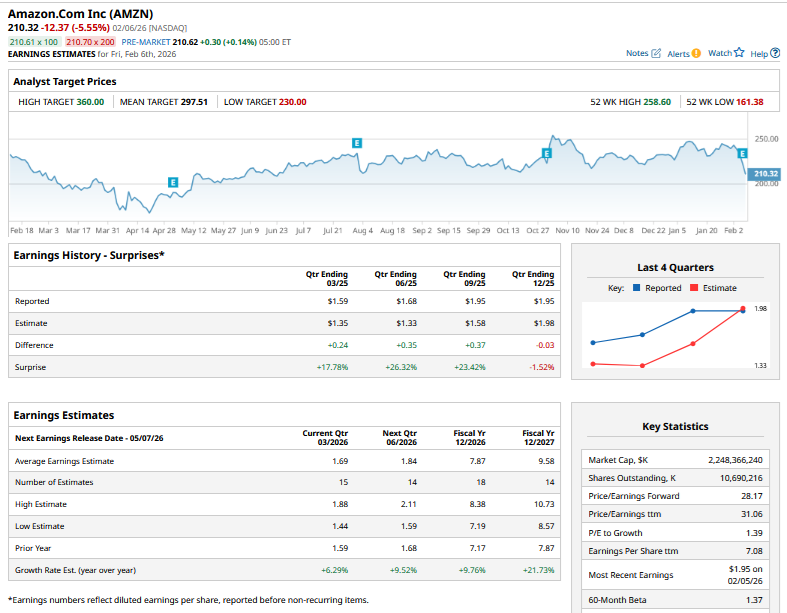Click the red Estimate legend swatch
Screen dimensions: 787x613
coord(693,288)
